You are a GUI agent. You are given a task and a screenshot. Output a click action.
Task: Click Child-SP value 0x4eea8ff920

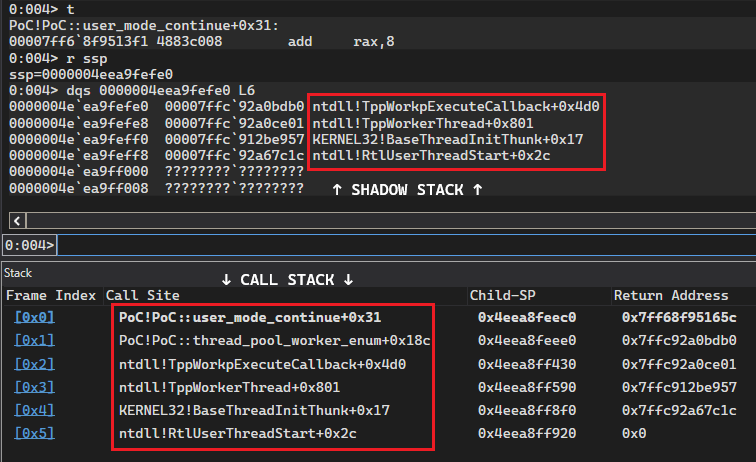coord(527,434)
